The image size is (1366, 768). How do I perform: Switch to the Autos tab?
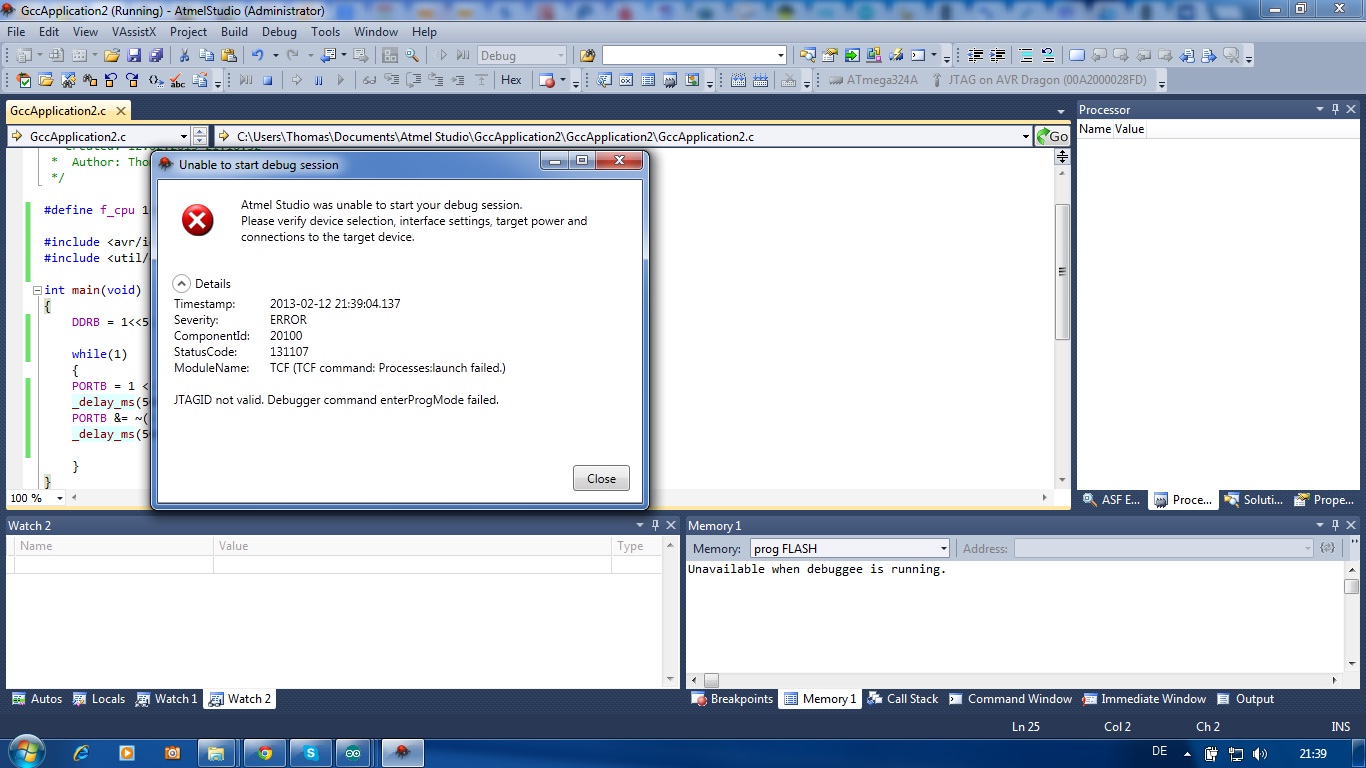click(x=37, y=699)
